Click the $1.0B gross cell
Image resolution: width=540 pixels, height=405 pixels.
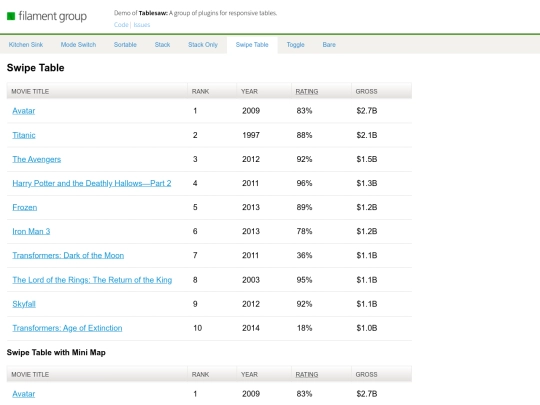click(x=367, y=328)
